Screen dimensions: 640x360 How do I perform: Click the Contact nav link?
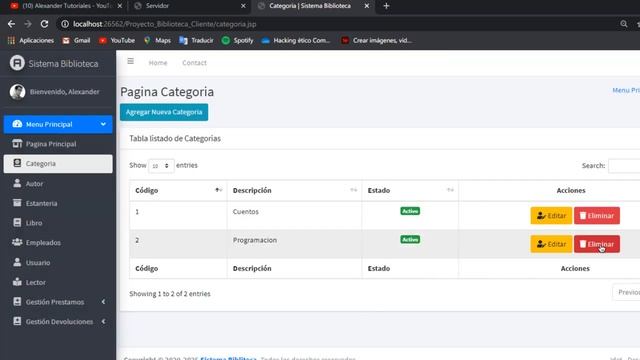(194, 63)
